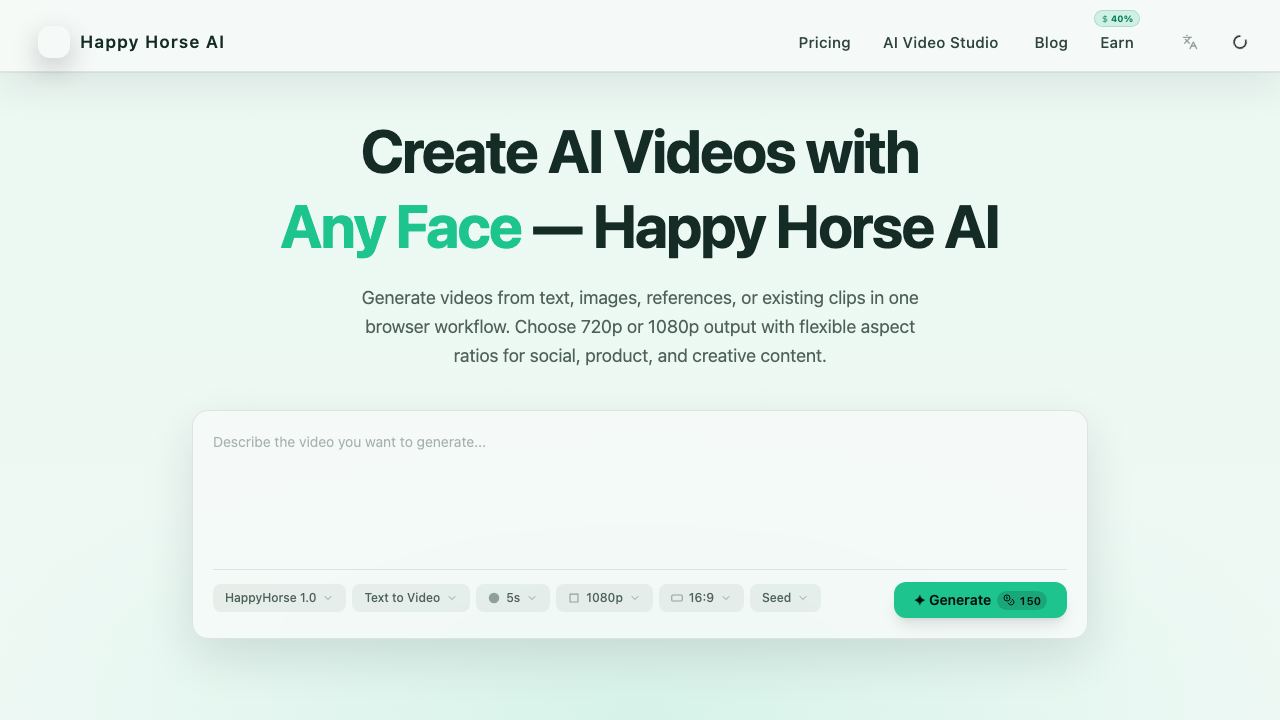The image size is (1280, 720).
Task: Click the Happy Horse AI brand name
Action: pos(152,42)
